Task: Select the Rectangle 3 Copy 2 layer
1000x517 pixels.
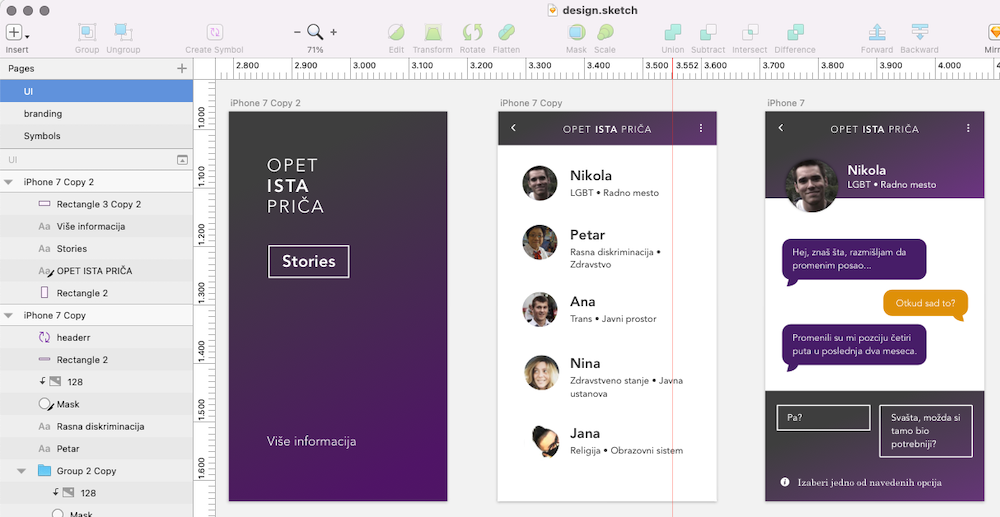Action: 96,204
